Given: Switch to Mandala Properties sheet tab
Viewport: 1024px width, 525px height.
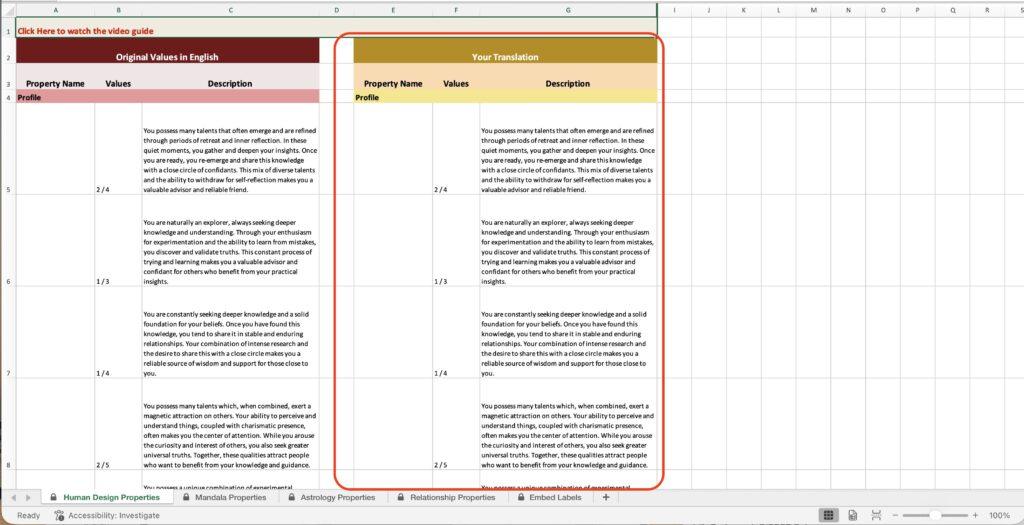Looking at the screenshot, I should (x=230, y=497).
